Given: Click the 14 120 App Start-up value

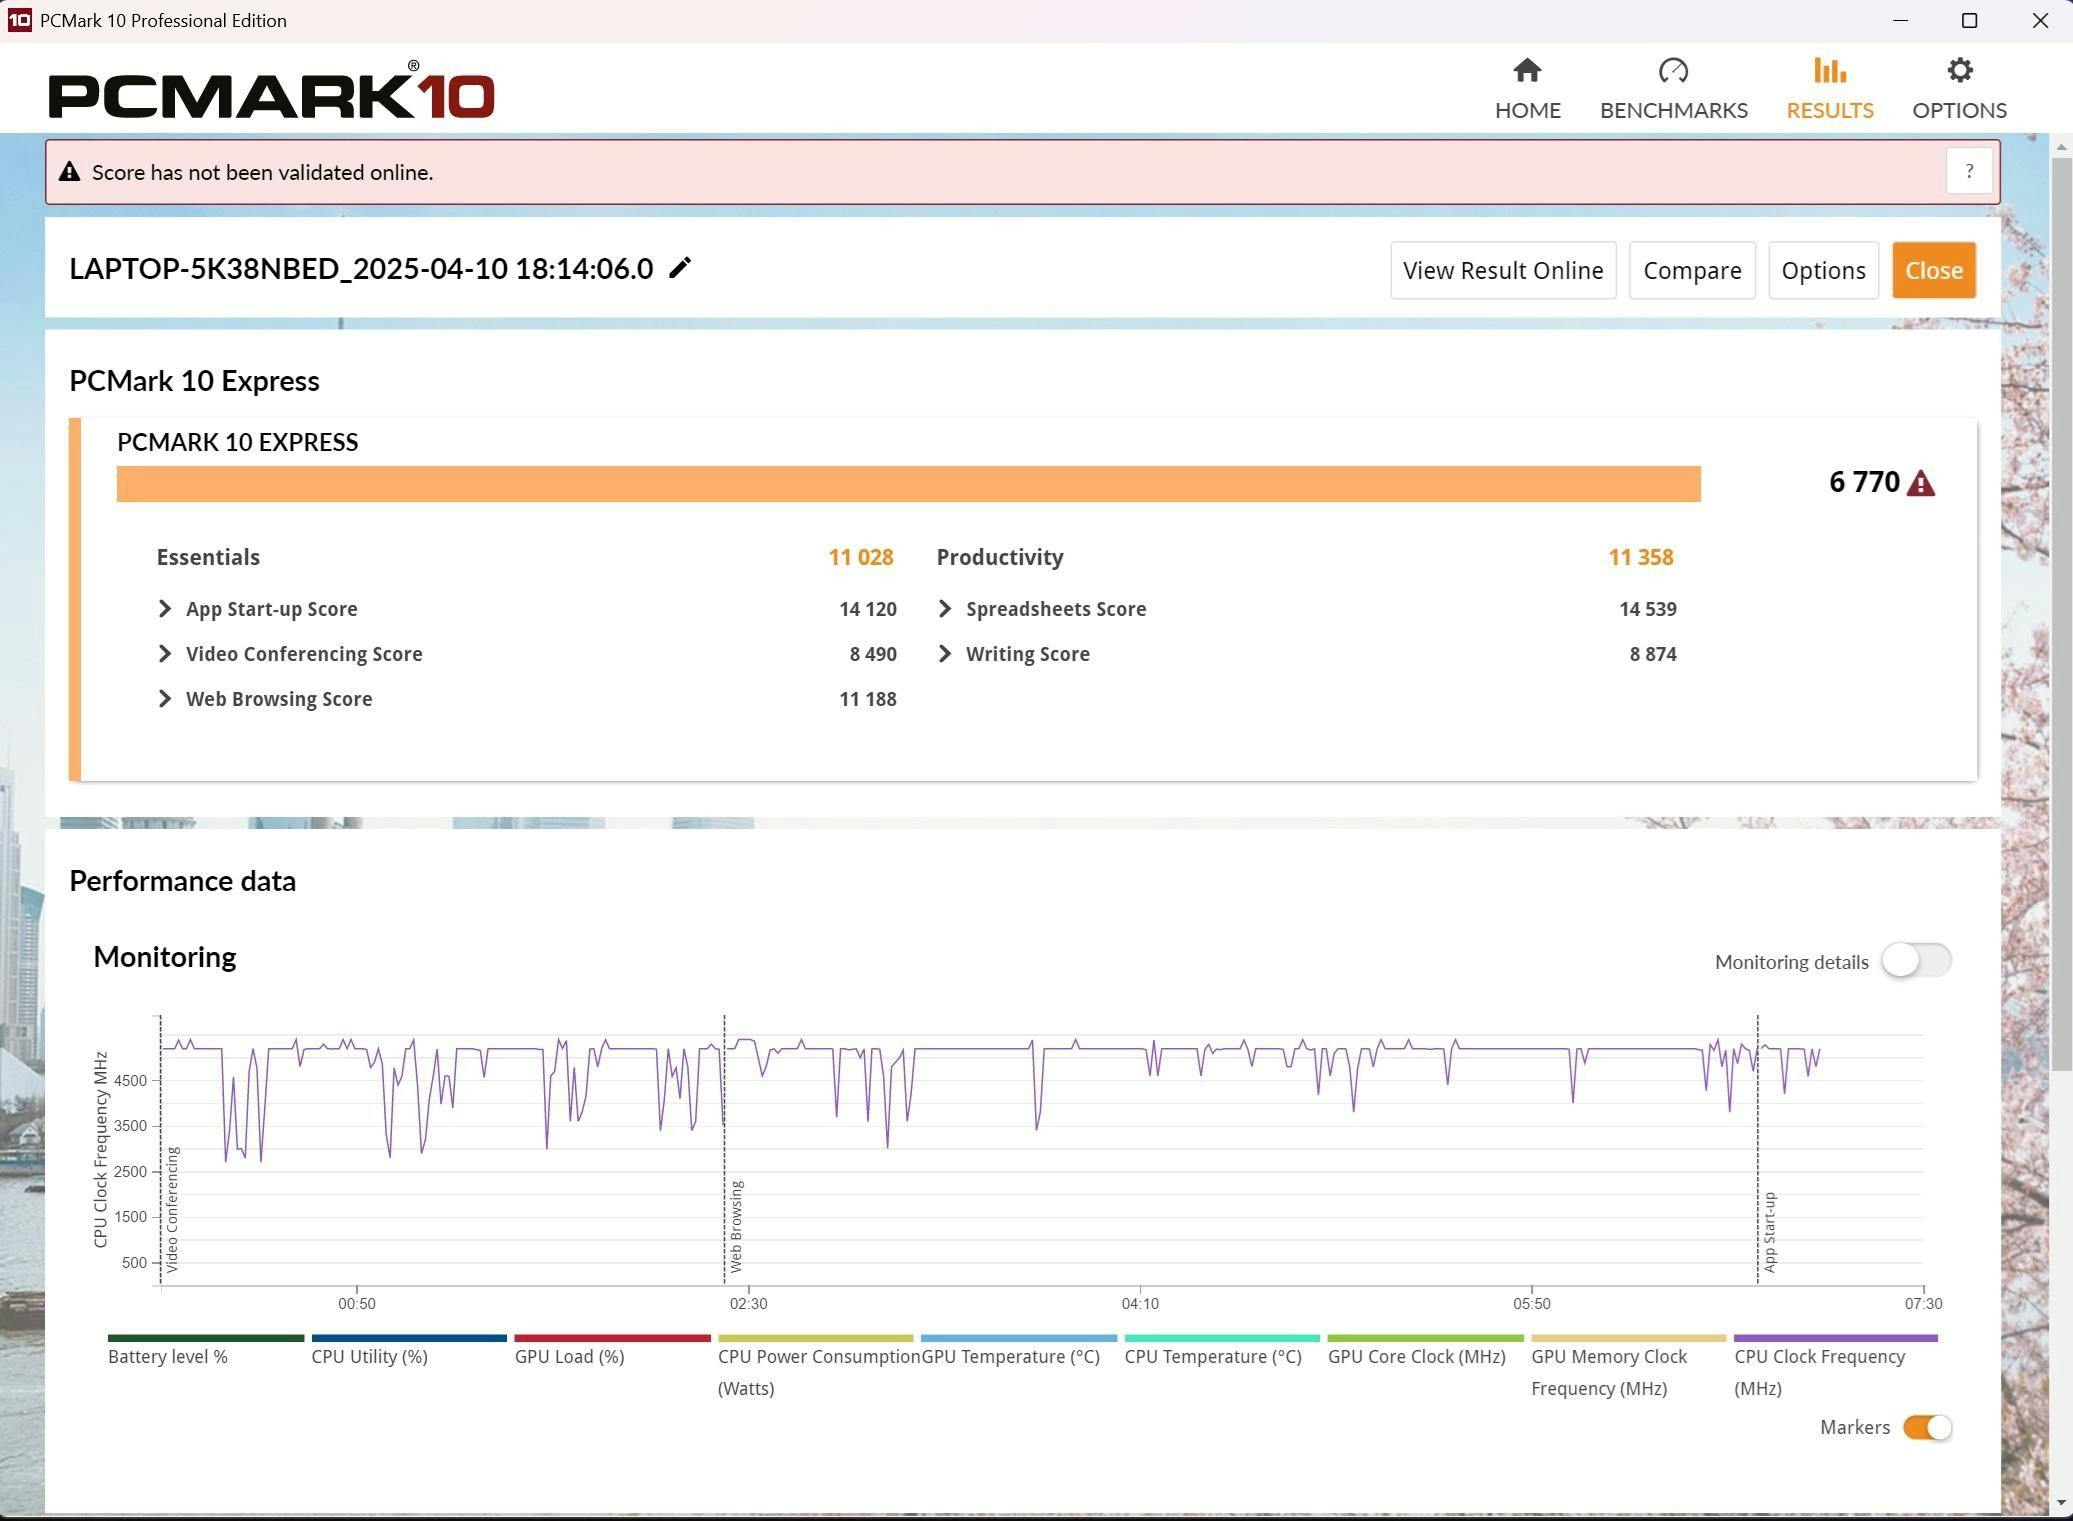Looking at the screenshot, I should [x=867, y=609].
